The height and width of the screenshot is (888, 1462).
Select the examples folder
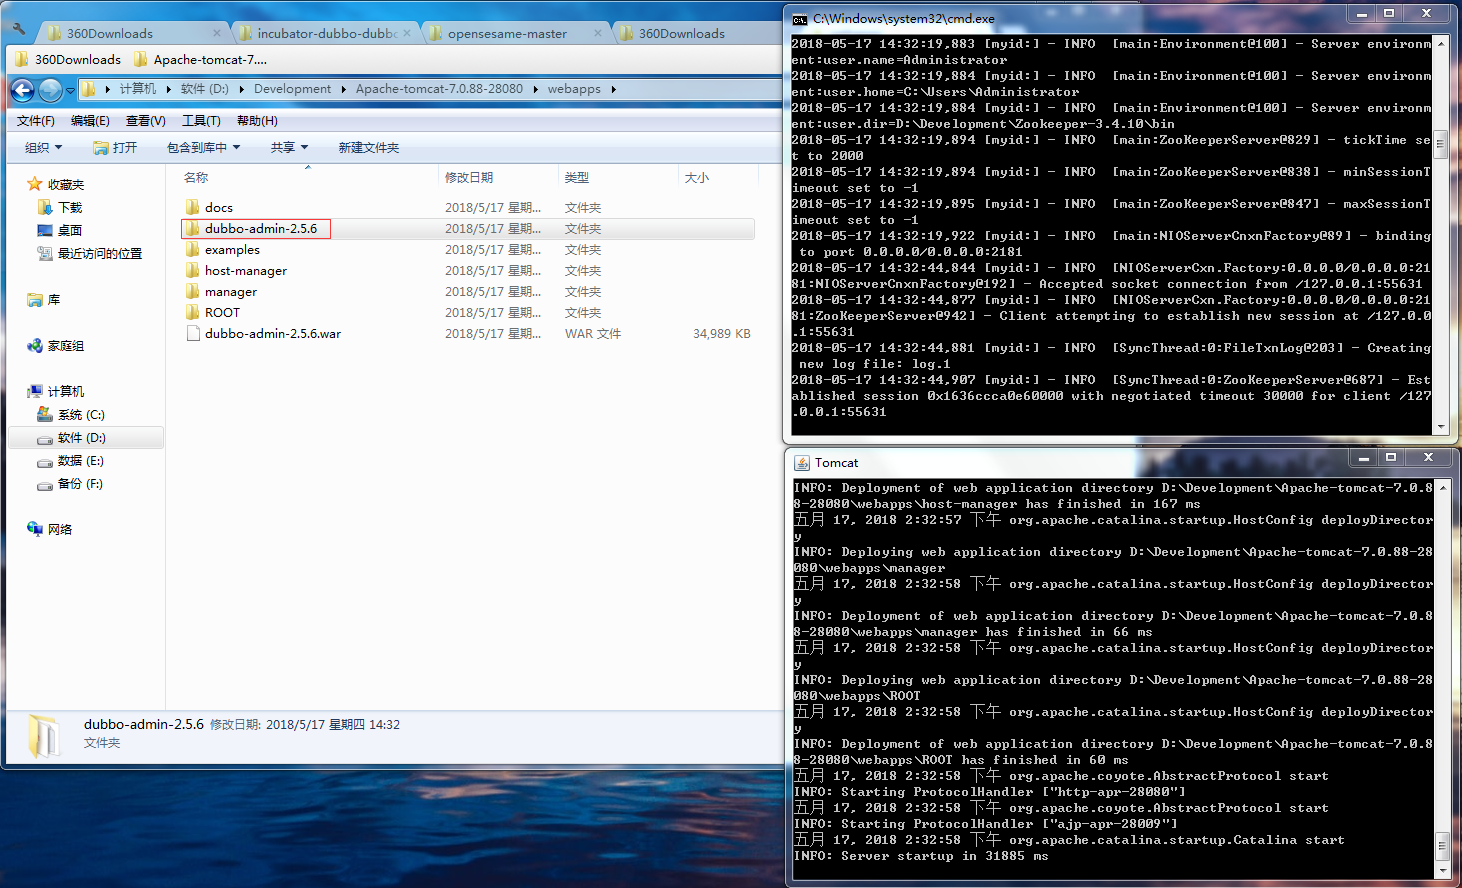pyautogui.click(x=232, y=250)
